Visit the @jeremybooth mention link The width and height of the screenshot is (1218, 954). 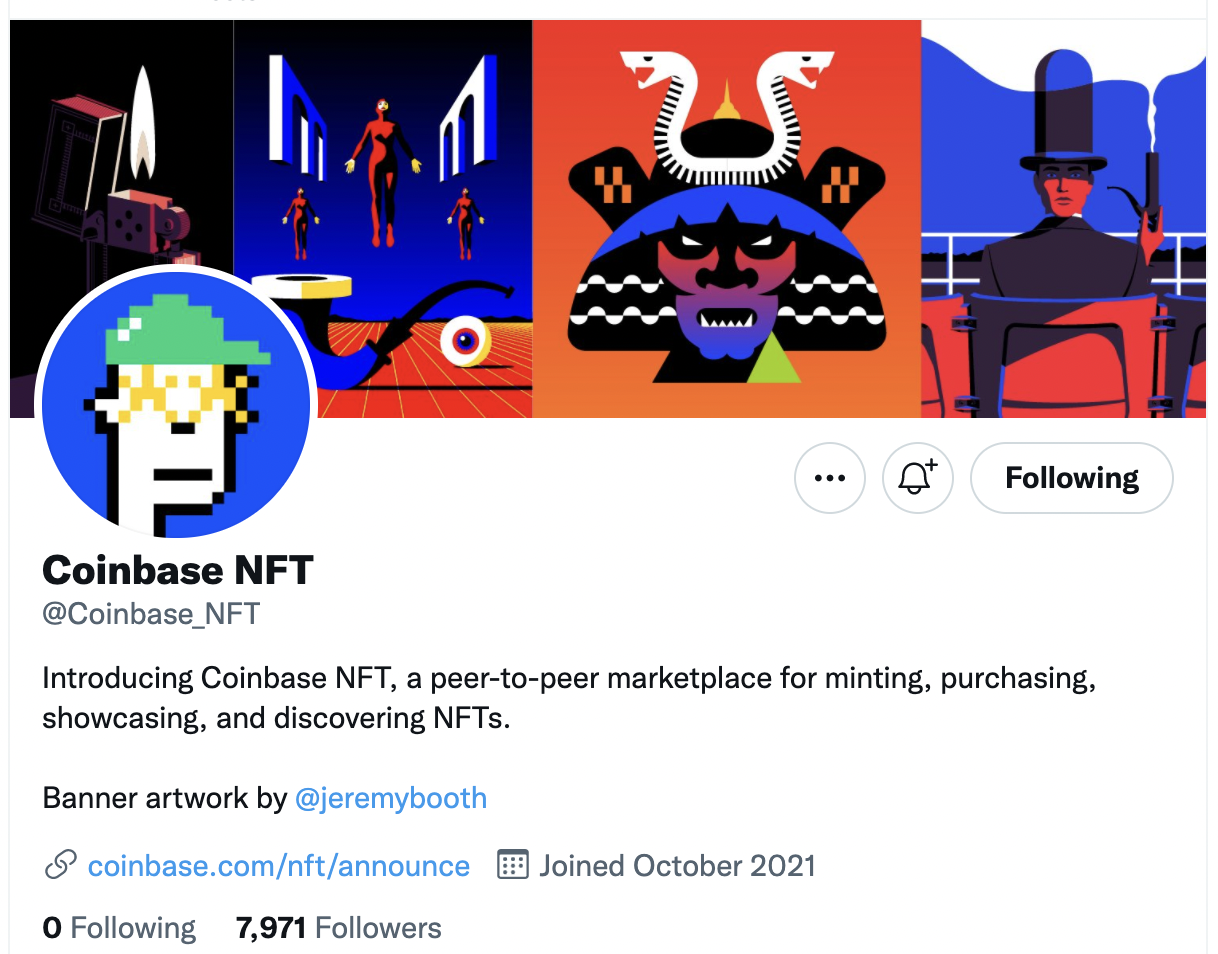(x=391, y=798)
